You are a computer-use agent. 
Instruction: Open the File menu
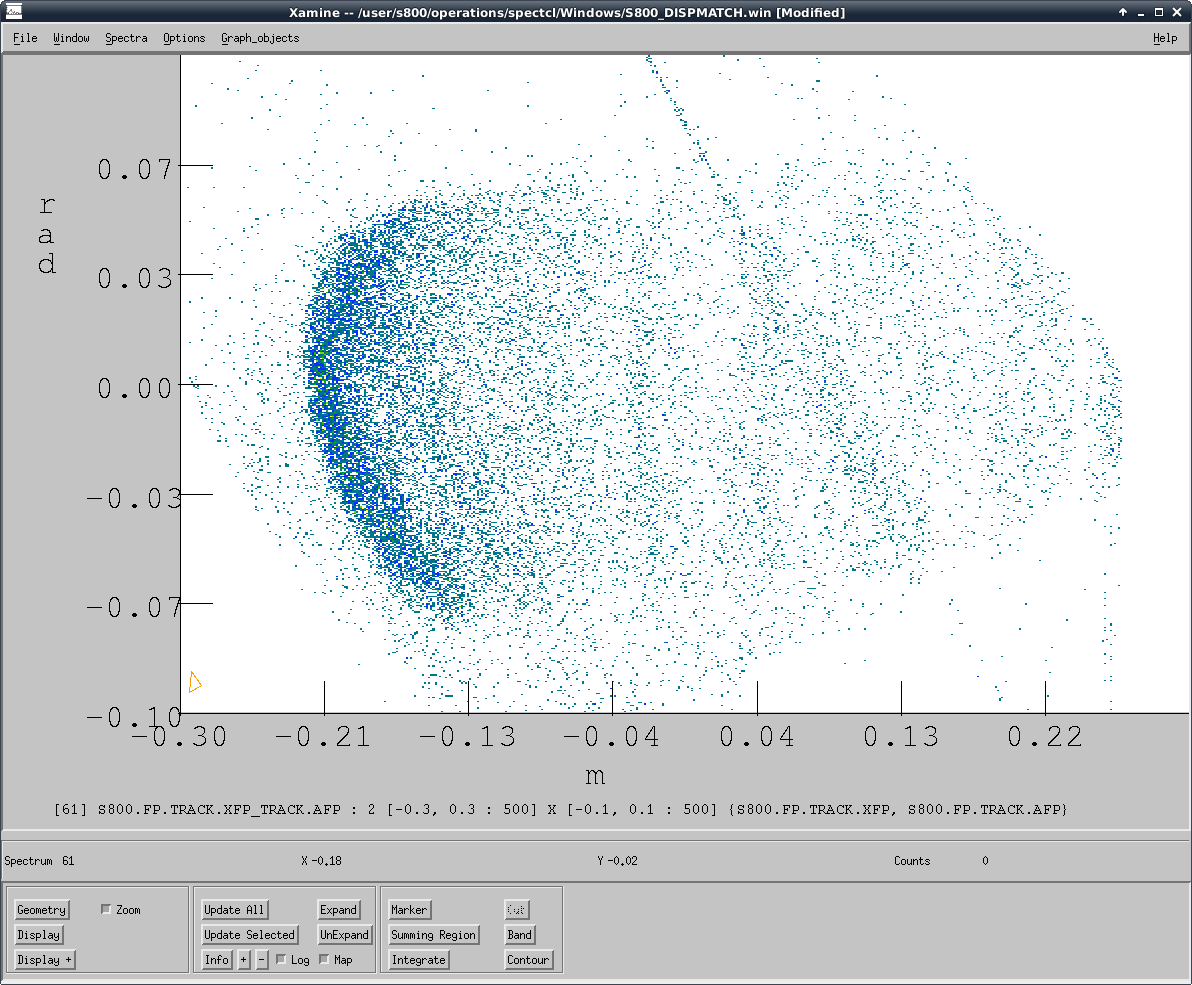click(25, 38)
